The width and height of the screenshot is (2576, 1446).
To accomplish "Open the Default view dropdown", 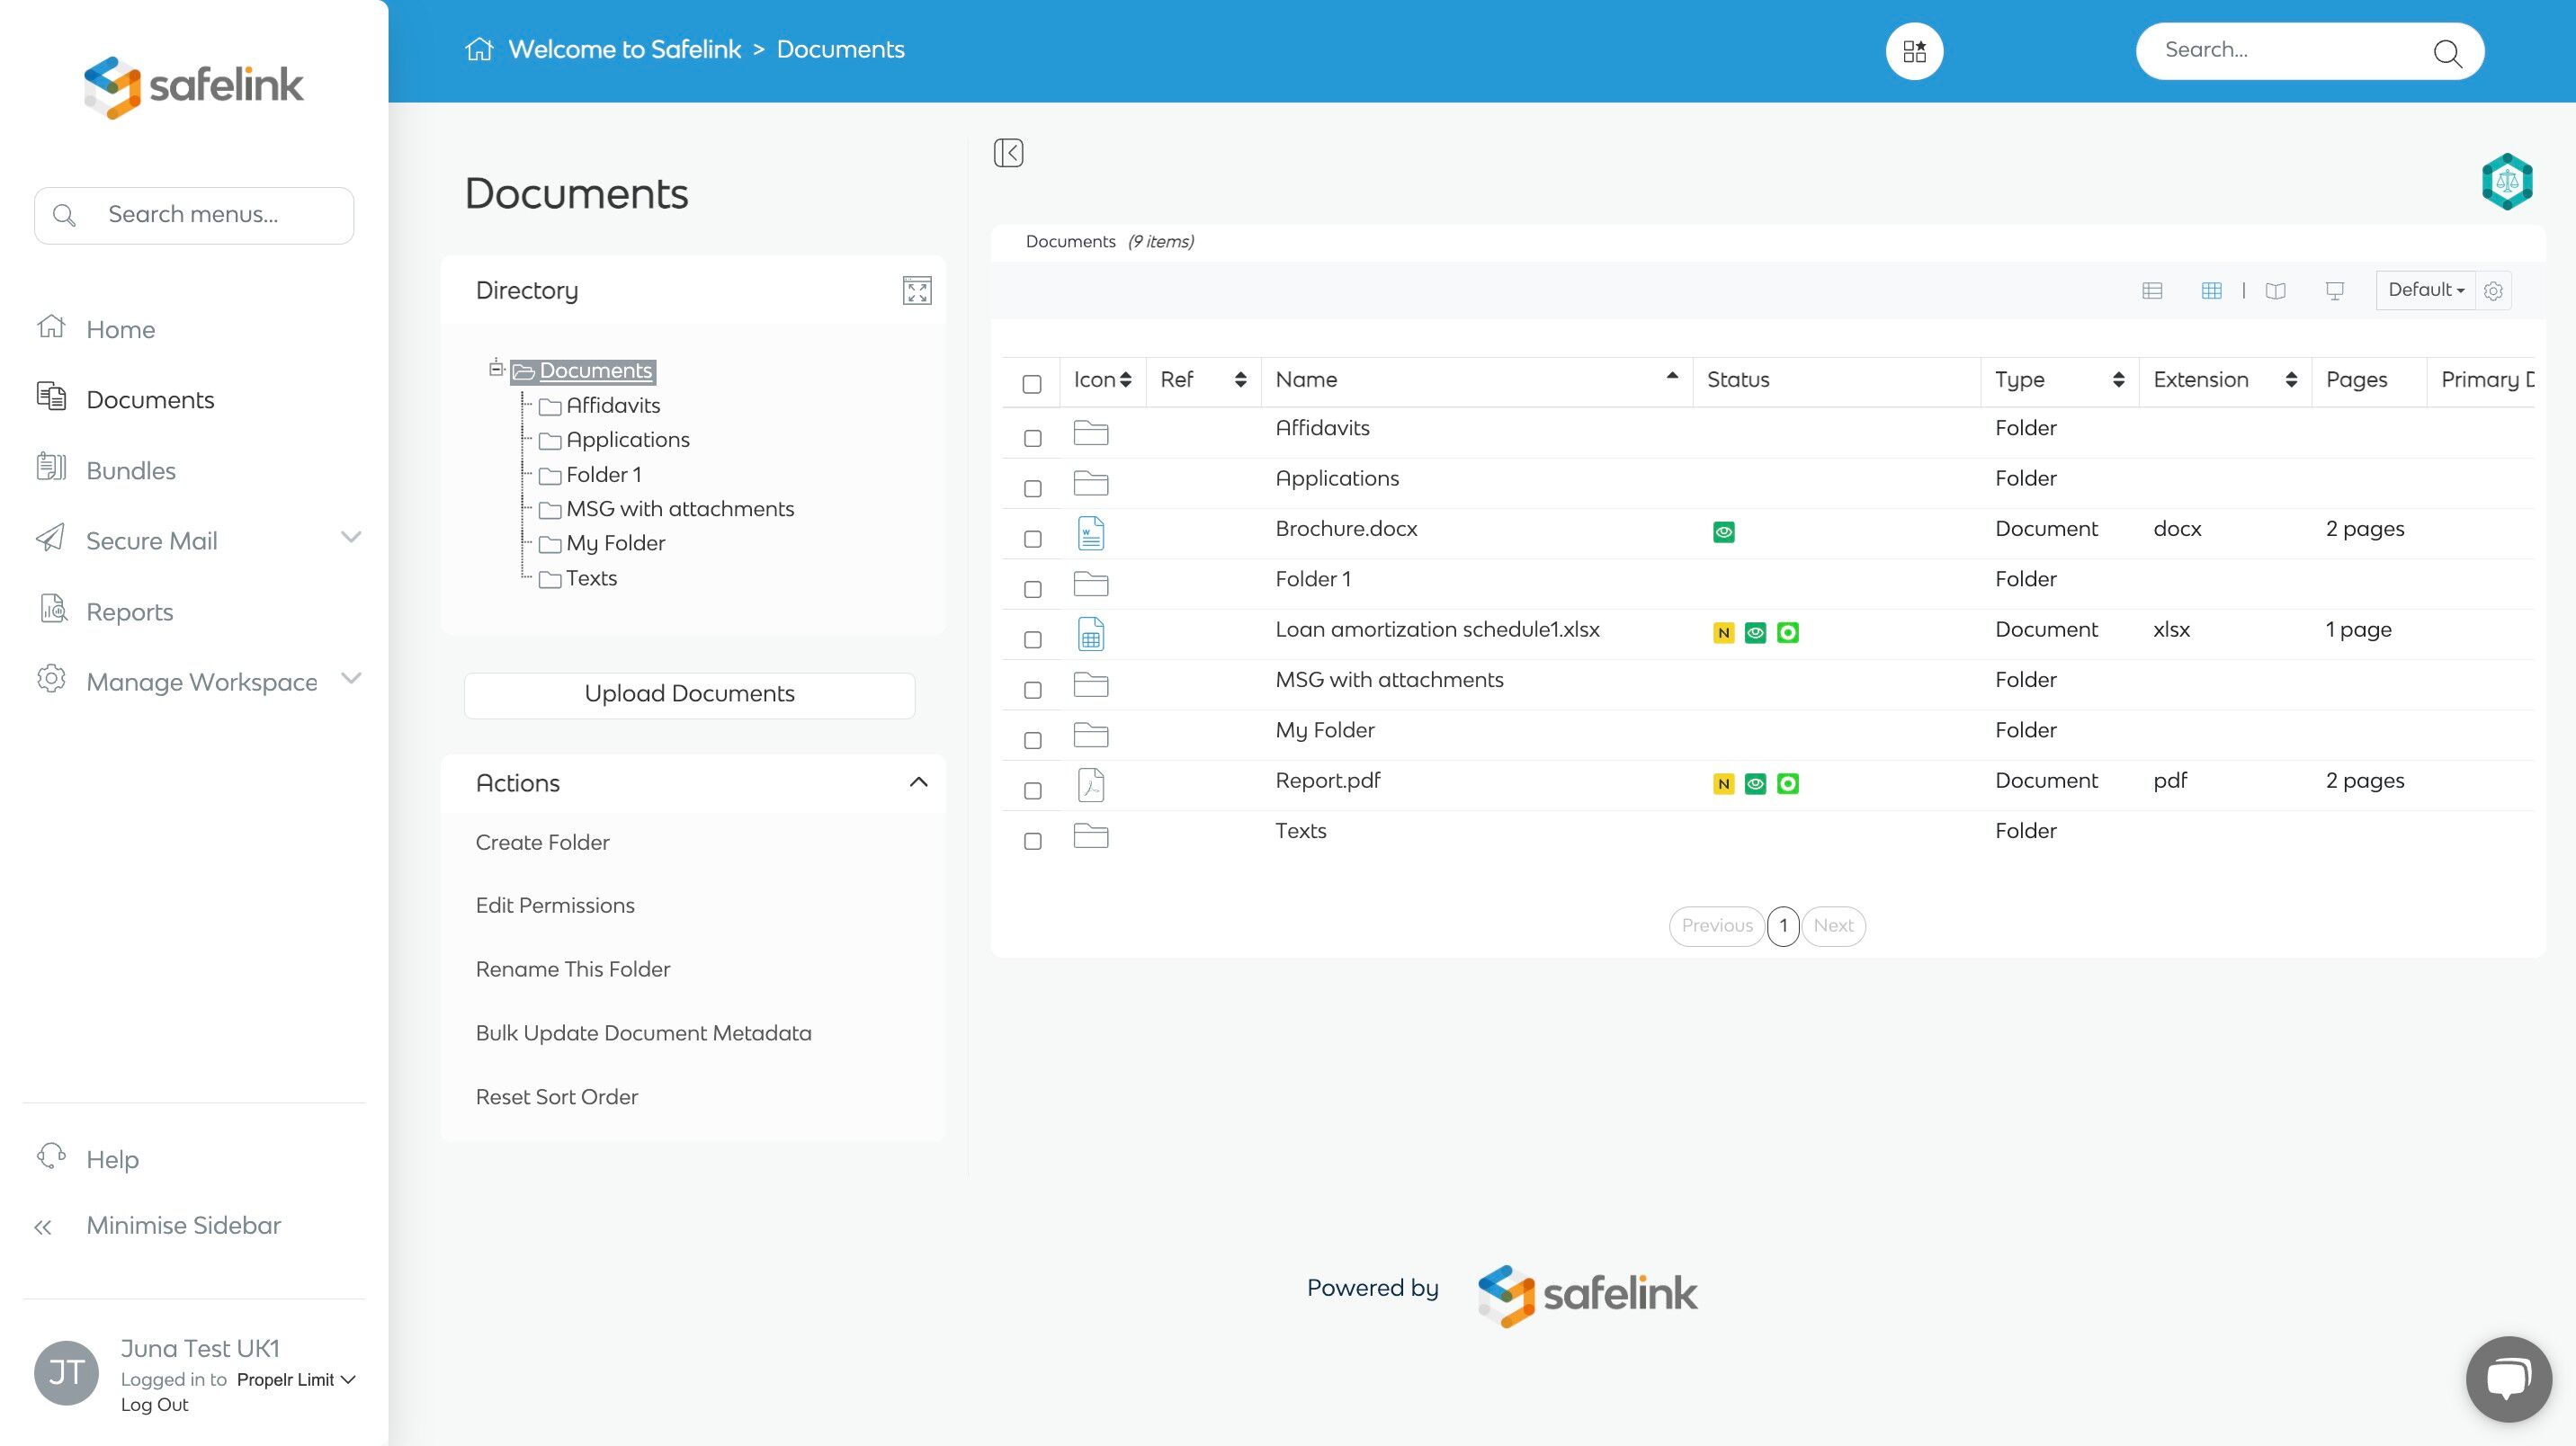I will tap(2425, 290).
